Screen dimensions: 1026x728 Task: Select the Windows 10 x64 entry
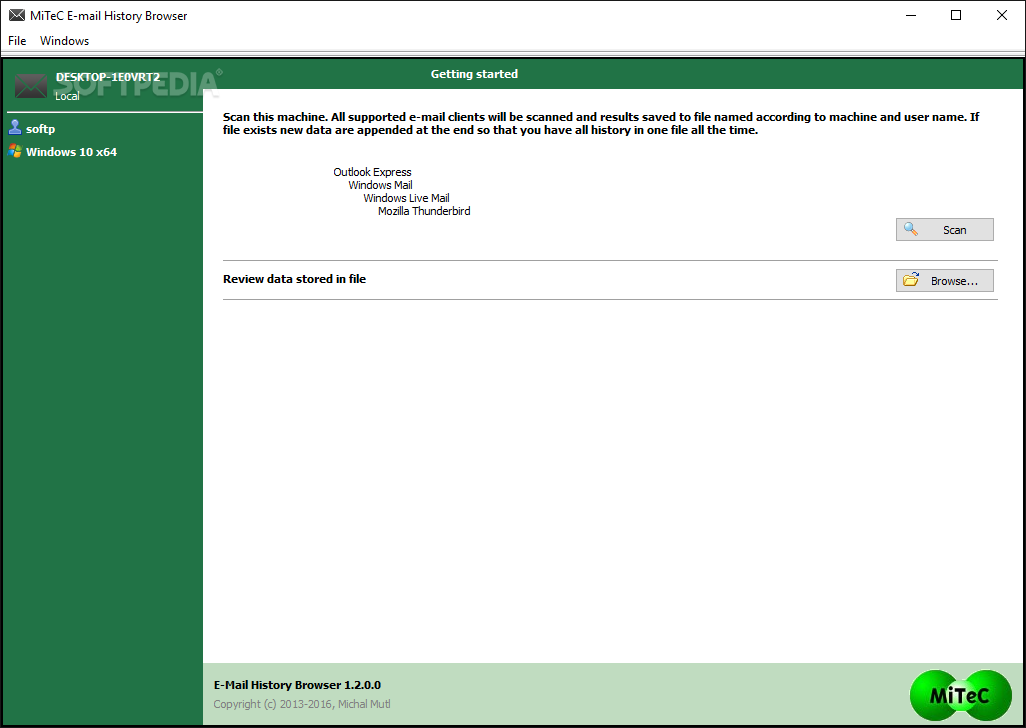click(71, 152)
